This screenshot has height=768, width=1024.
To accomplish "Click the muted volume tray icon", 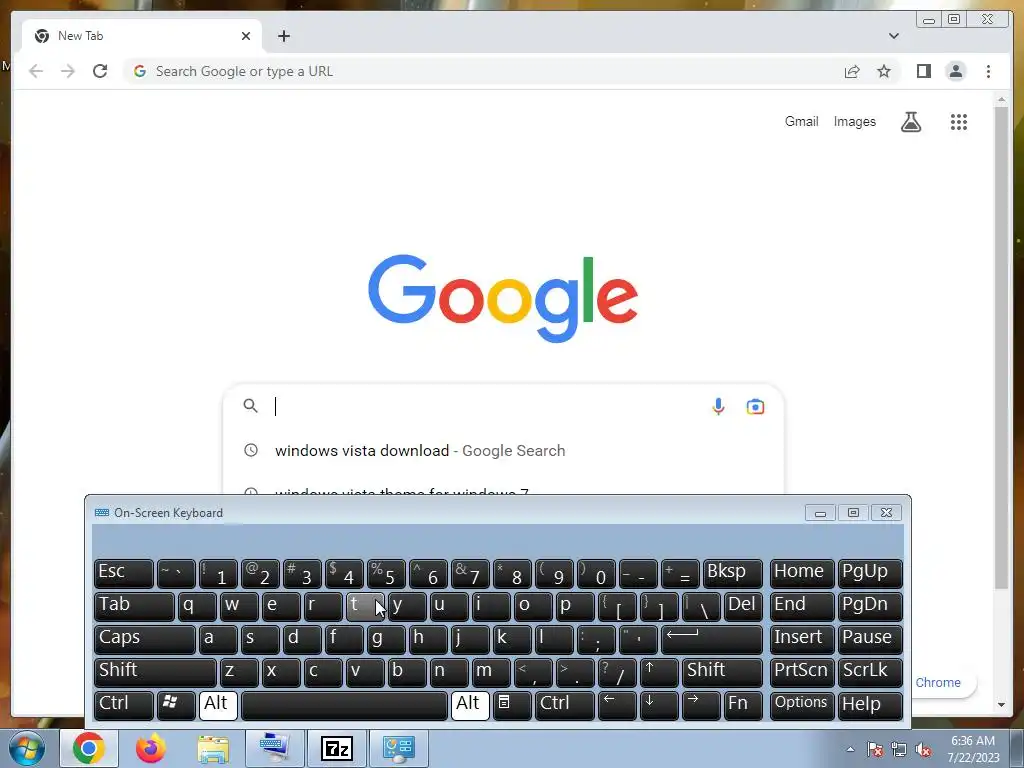I will [x=923, y=749].
